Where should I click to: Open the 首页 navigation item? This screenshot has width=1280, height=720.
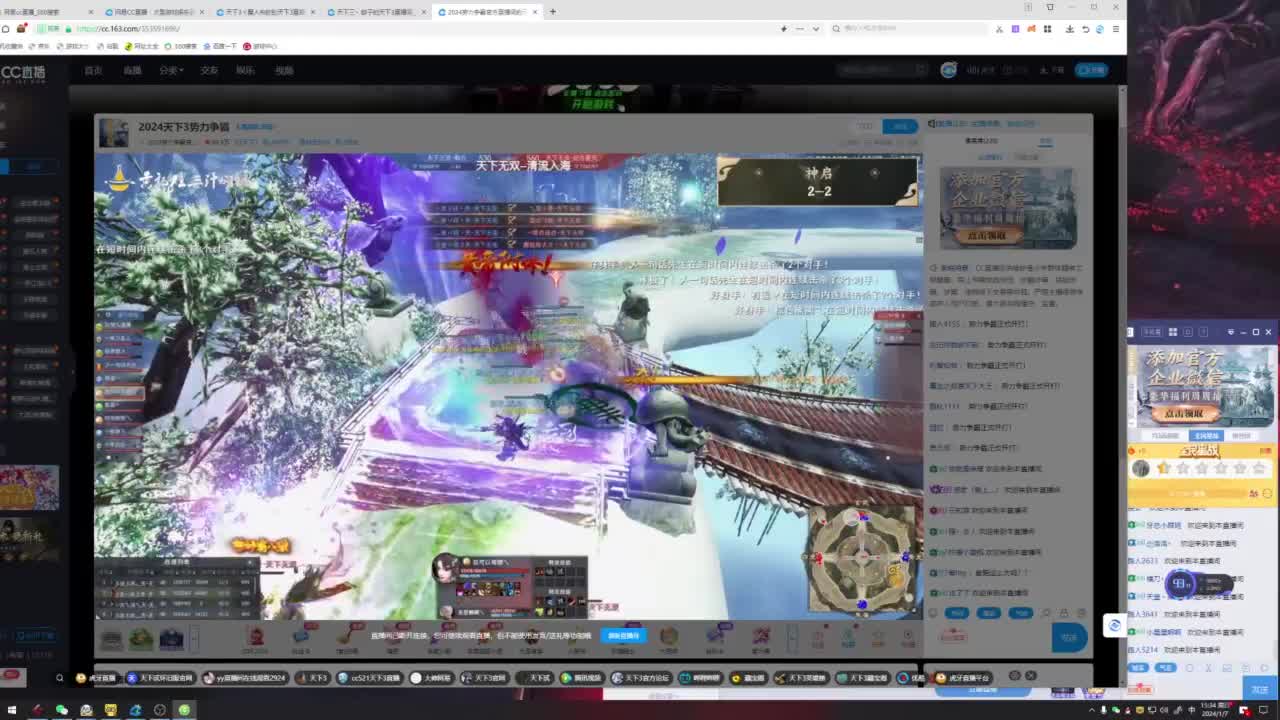pyautogui.click(x=93, y=71)
